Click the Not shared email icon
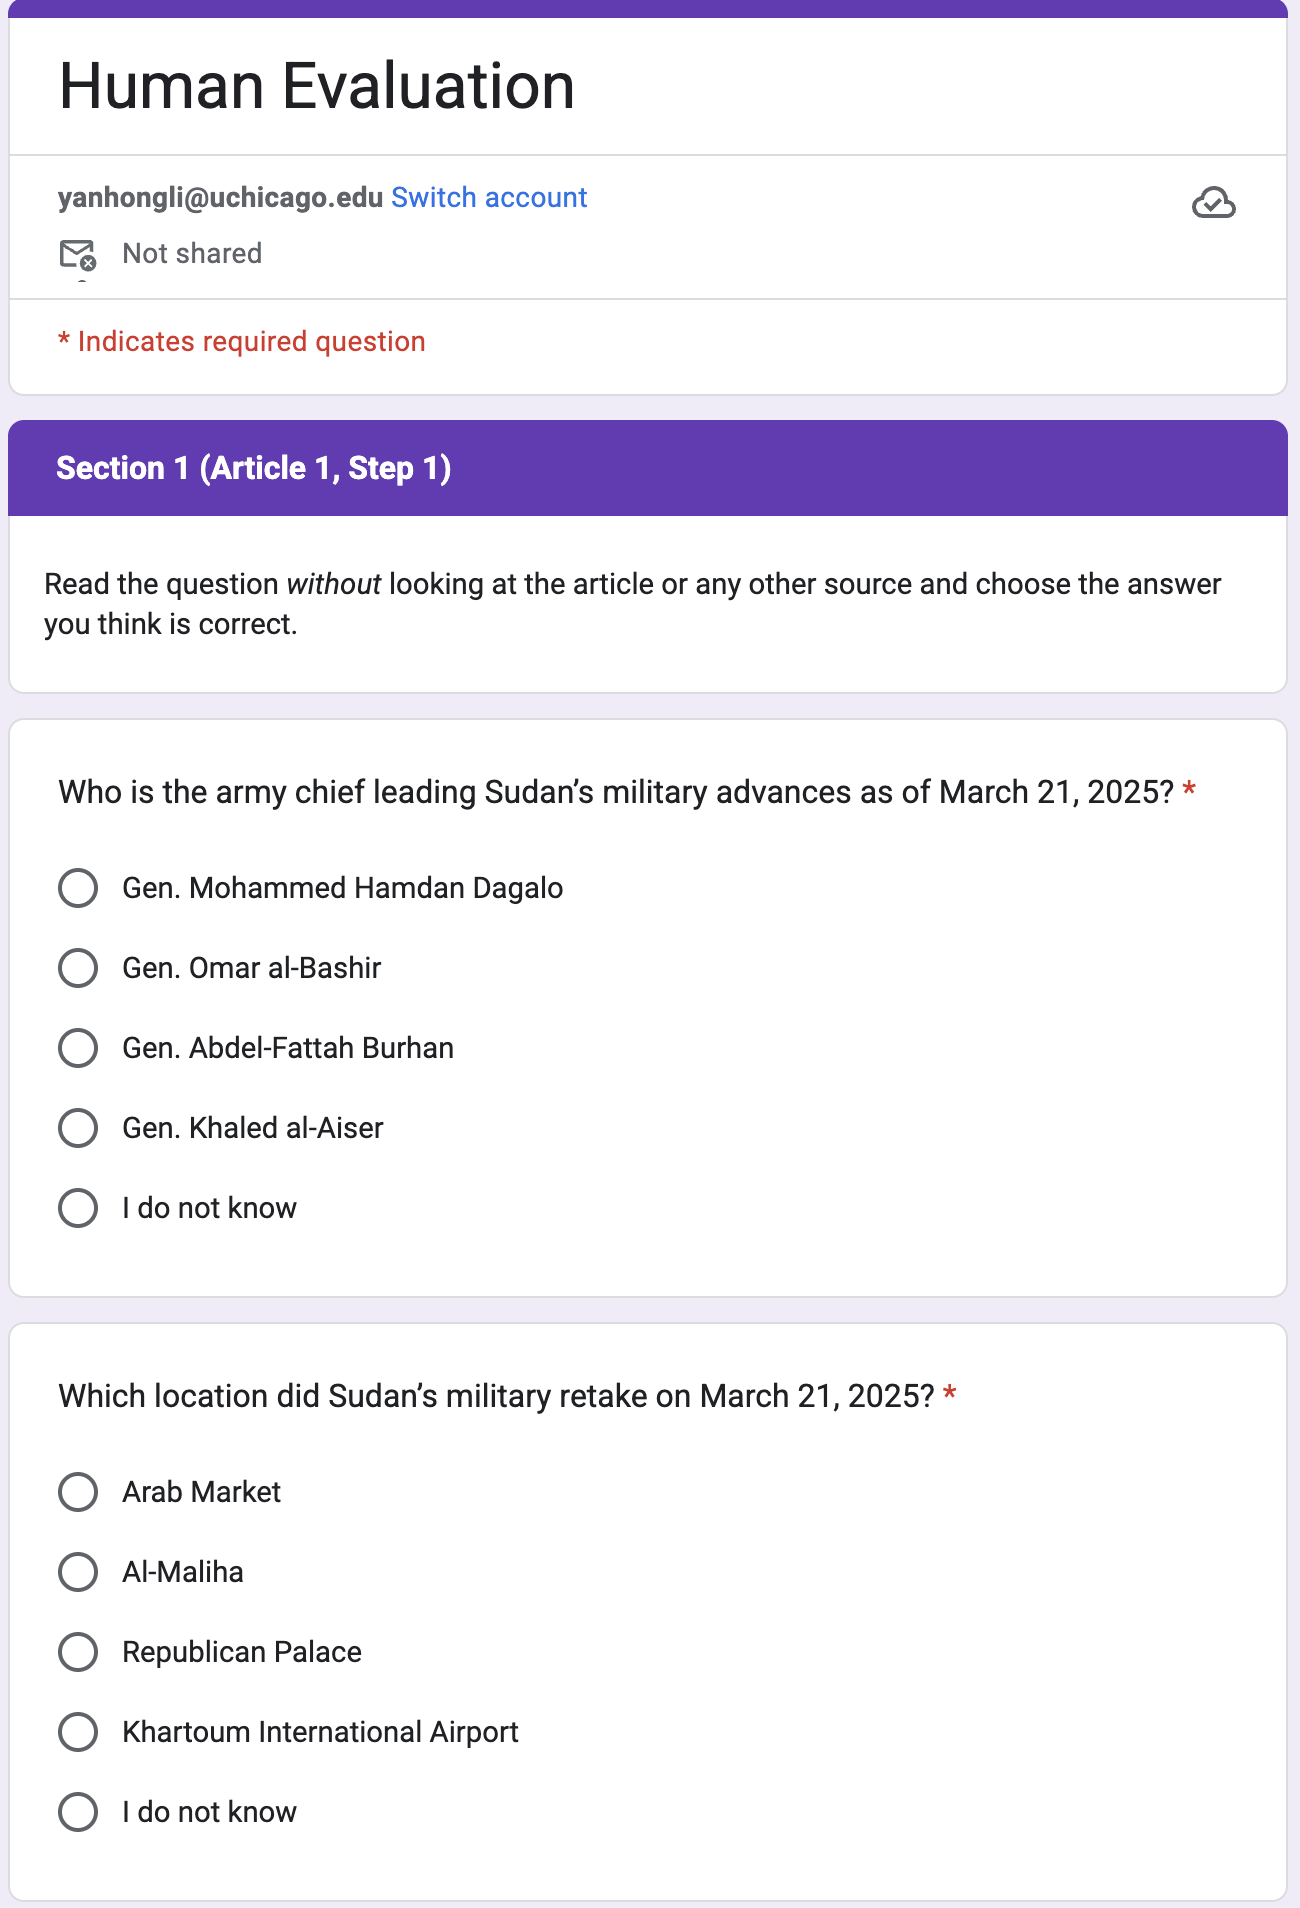The image size is (1300, 1908). (77, 255)
